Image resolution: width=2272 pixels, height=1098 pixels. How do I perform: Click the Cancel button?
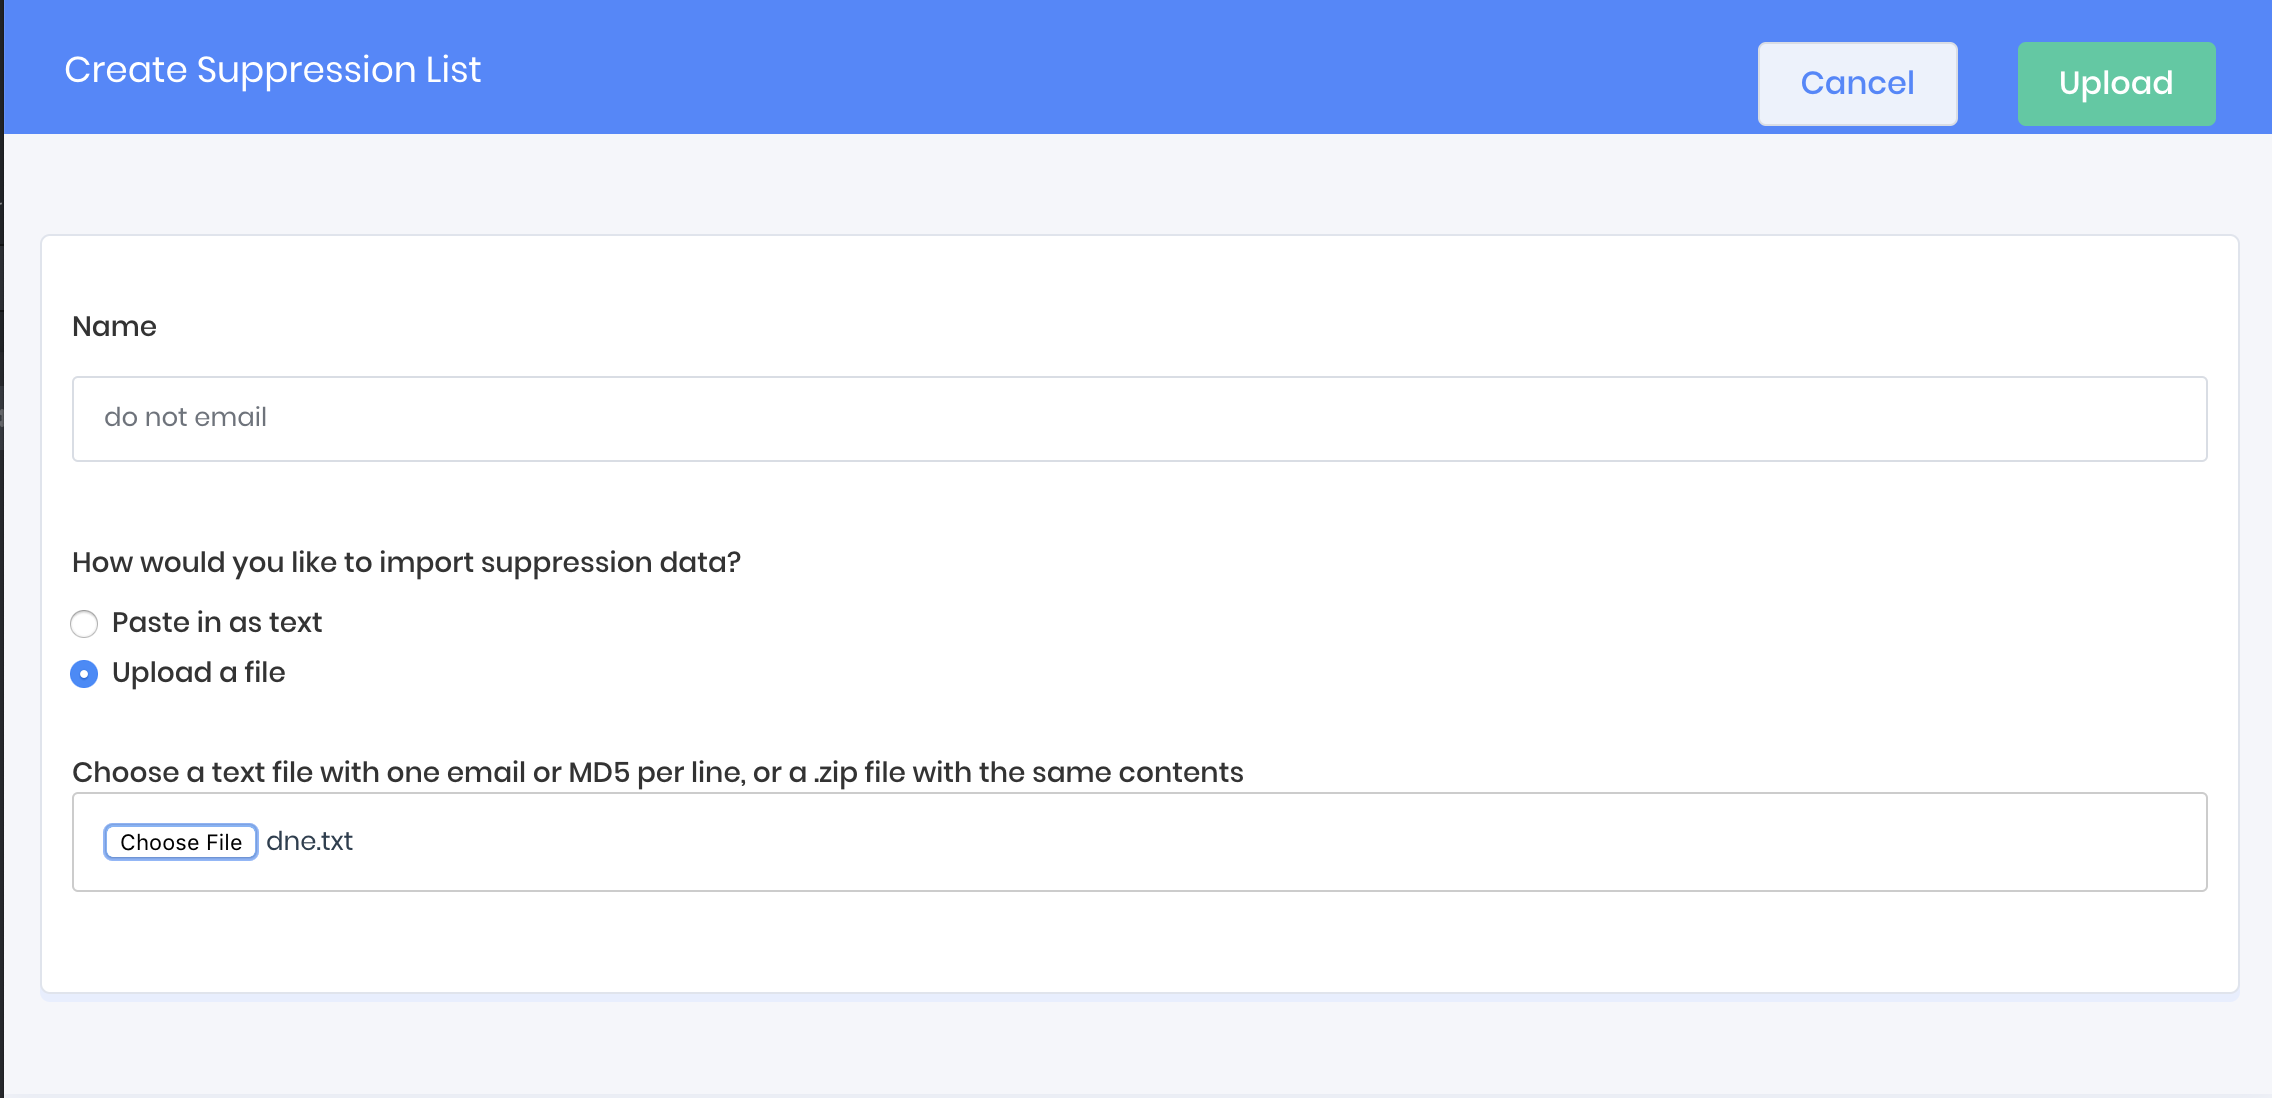[1857, 84]
